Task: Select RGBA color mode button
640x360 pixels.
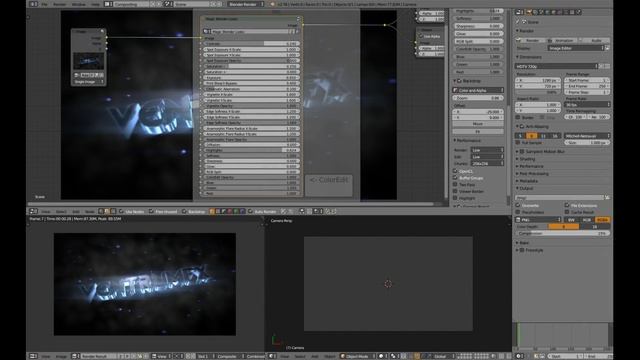Action: pyautogui.click(x=602, y=220)
